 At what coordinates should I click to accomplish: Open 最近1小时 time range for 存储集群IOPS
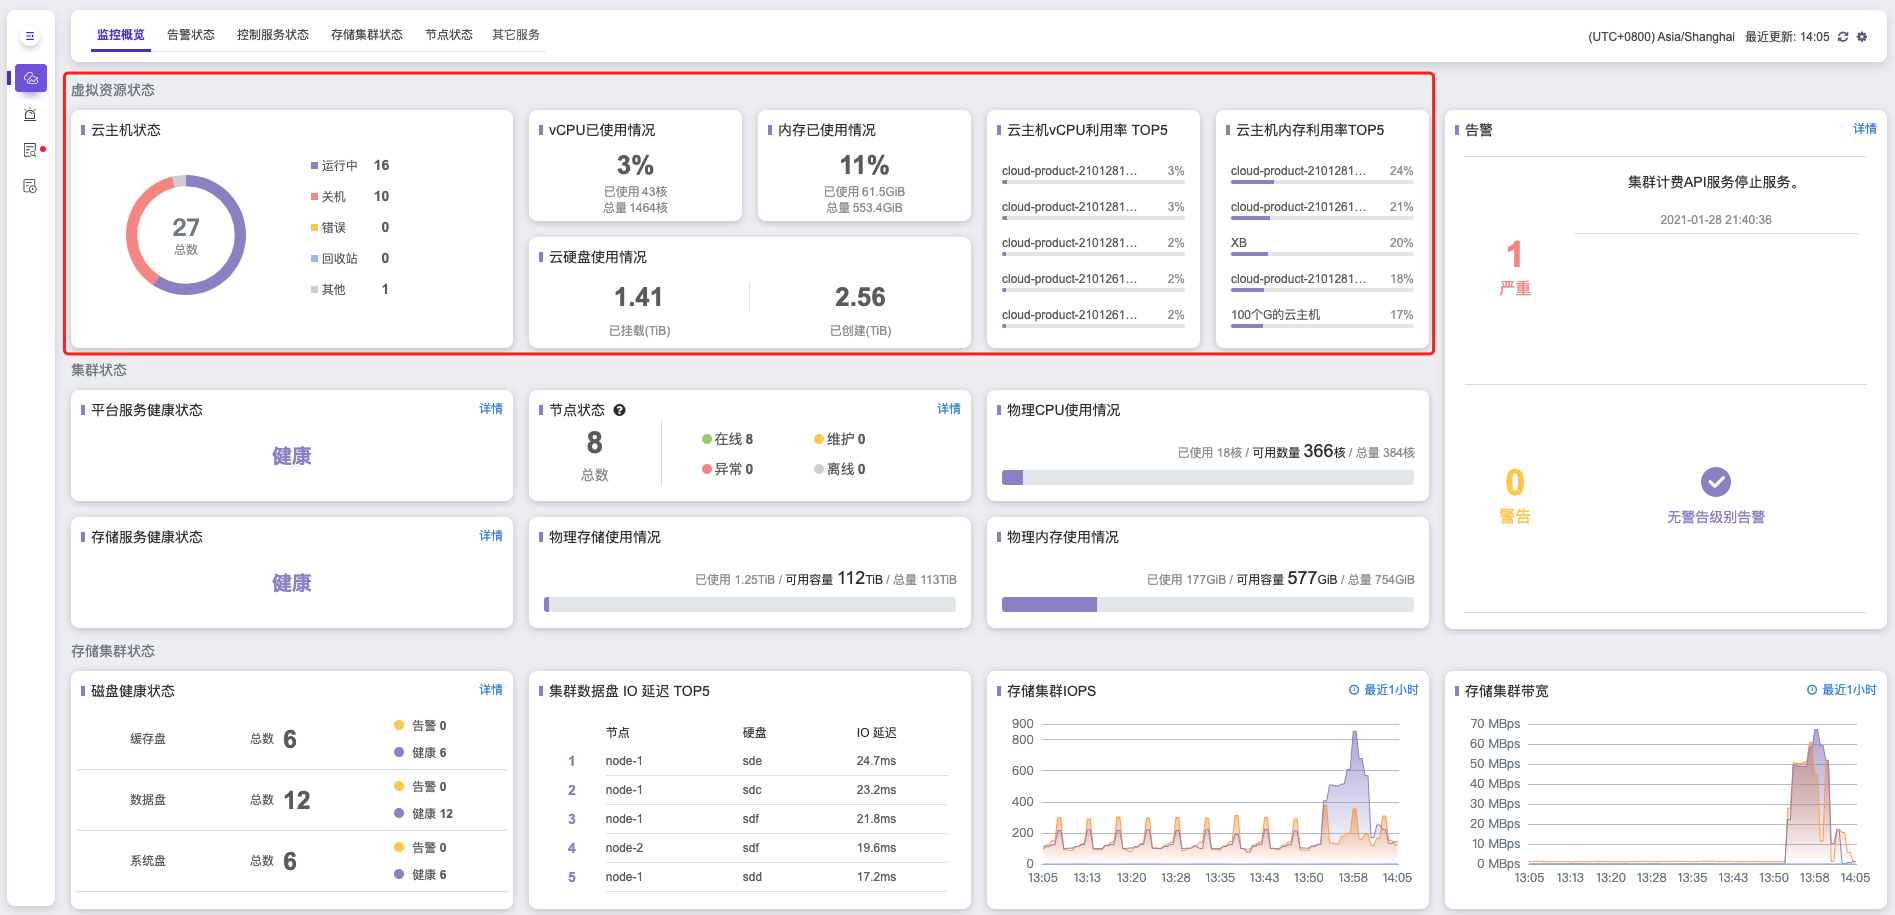1383,690
